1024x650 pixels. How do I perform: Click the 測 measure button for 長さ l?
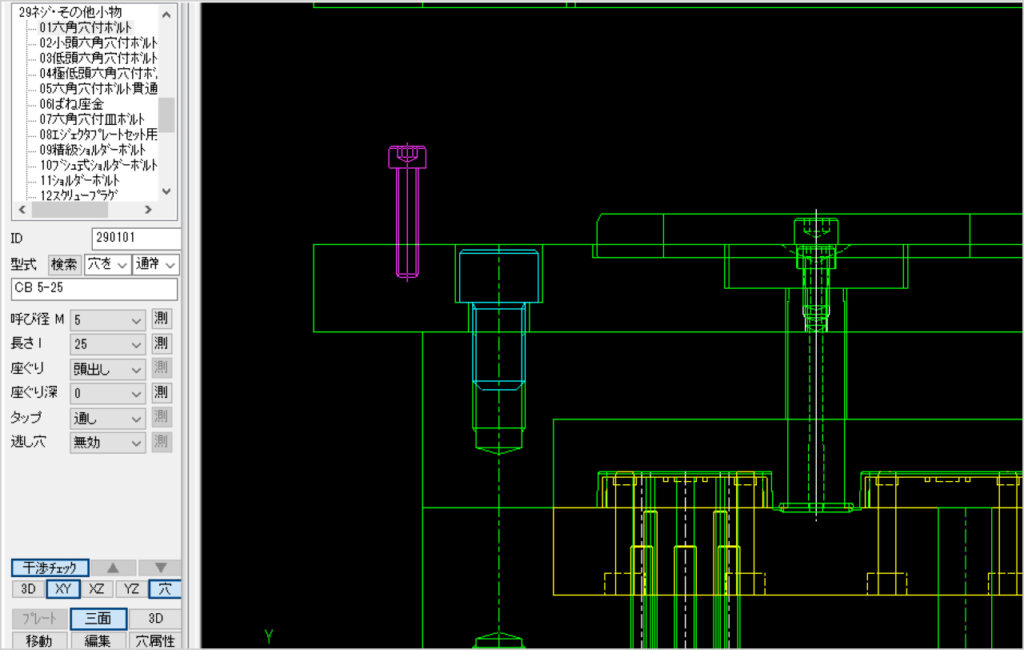click(x=161, y=344)
